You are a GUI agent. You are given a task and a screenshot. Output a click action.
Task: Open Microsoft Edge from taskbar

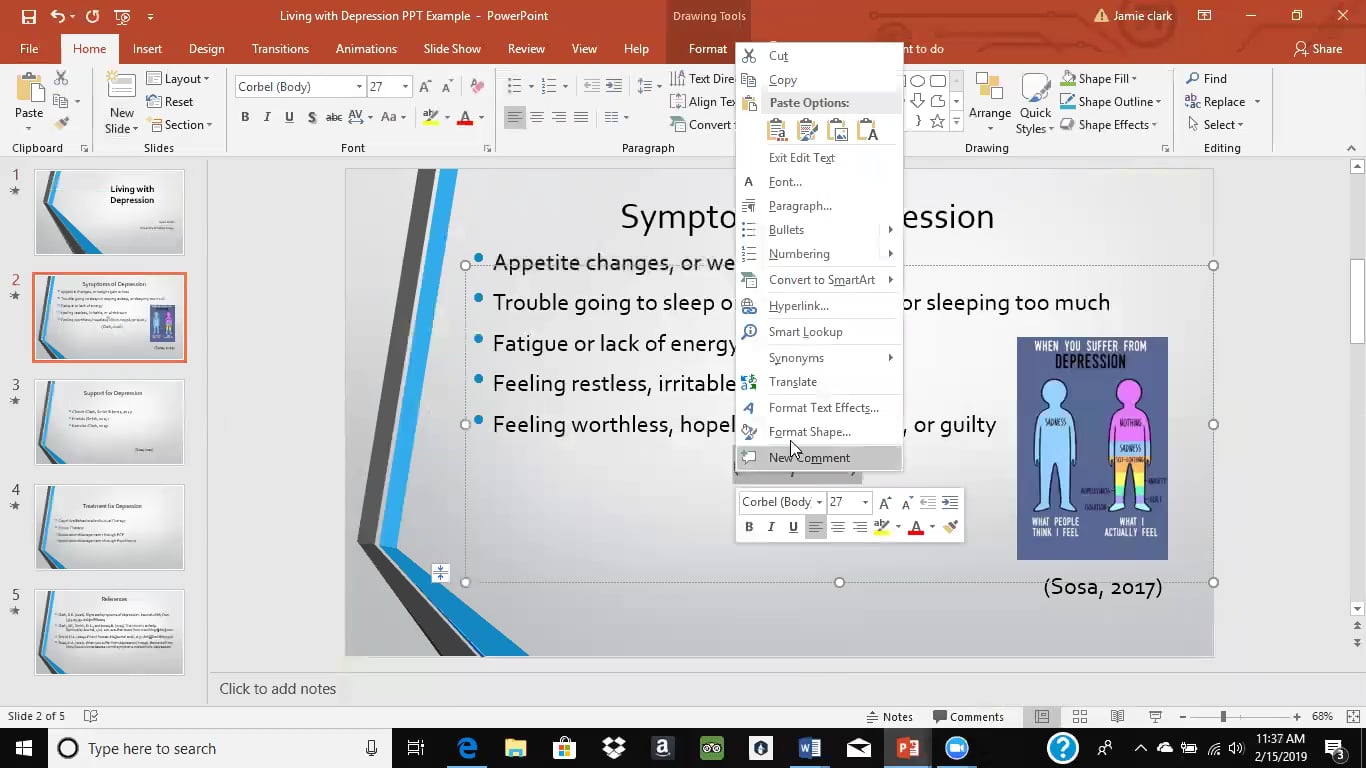[x=467, y=748]
